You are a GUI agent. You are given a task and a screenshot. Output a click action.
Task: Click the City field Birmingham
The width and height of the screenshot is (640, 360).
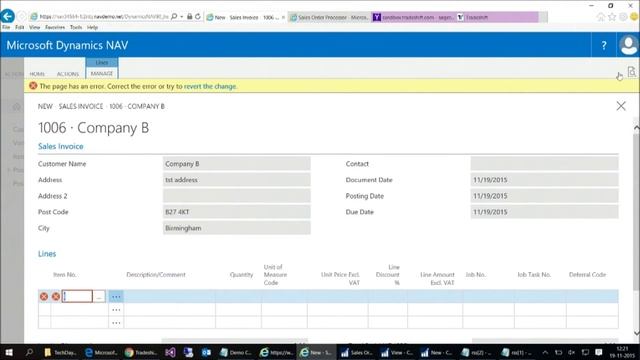pos(236,228)
